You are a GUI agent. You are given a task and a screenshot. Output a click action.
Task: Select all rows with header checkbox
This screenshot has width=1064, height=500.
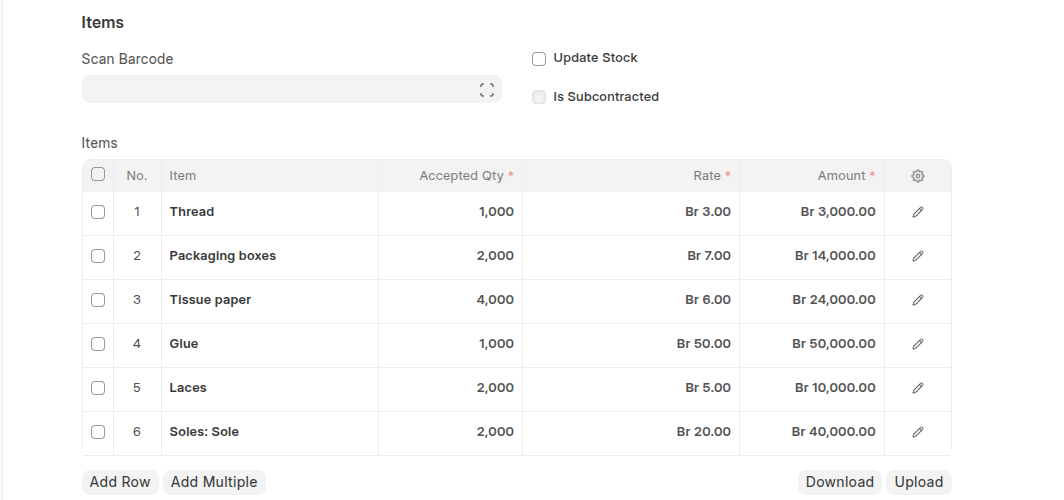pyautogui.click(x=98, y=175)
